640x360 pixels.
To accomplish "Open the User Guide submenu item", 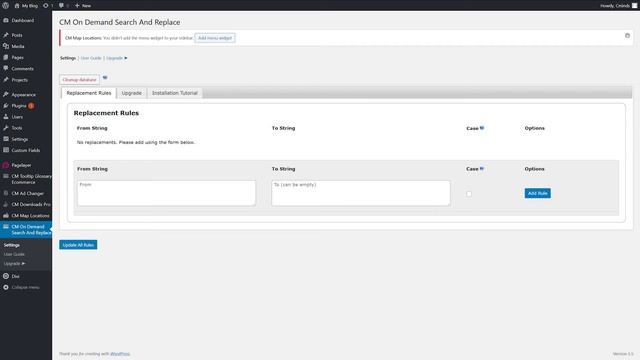I will point(14,254).
